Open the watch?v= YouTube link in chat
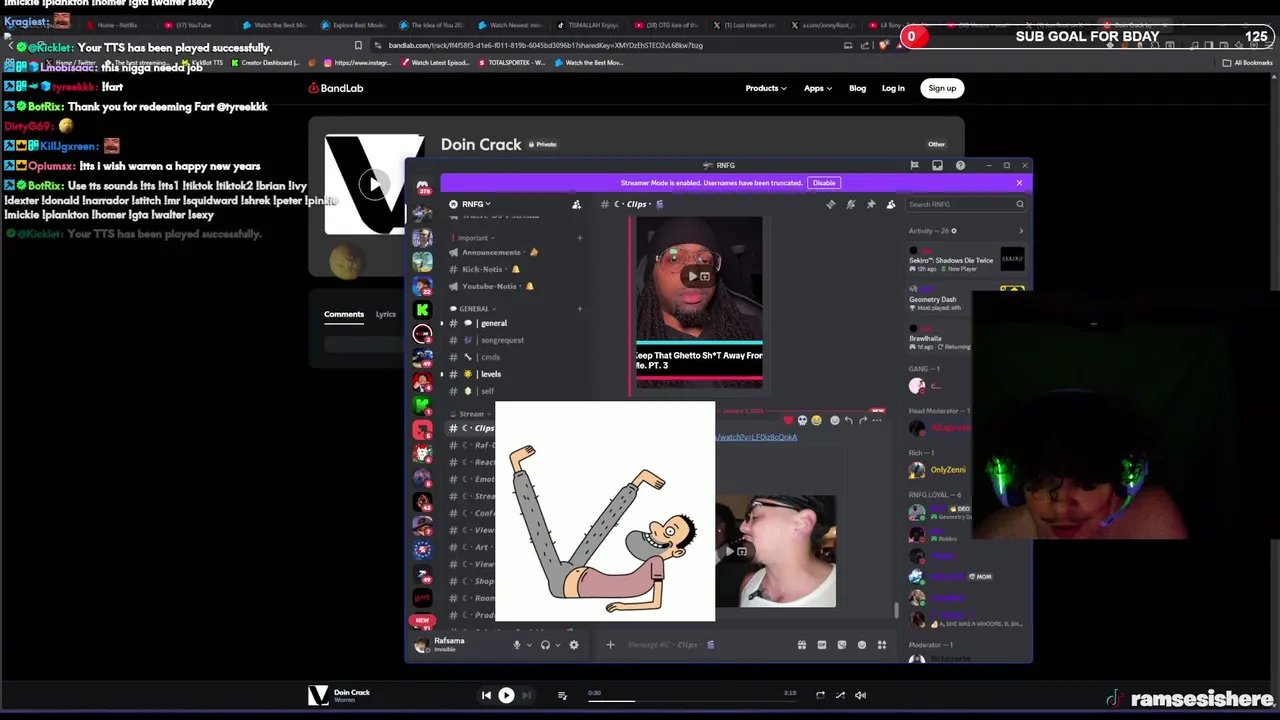This screenshot has height=720, width=1280. coord(757,437)
